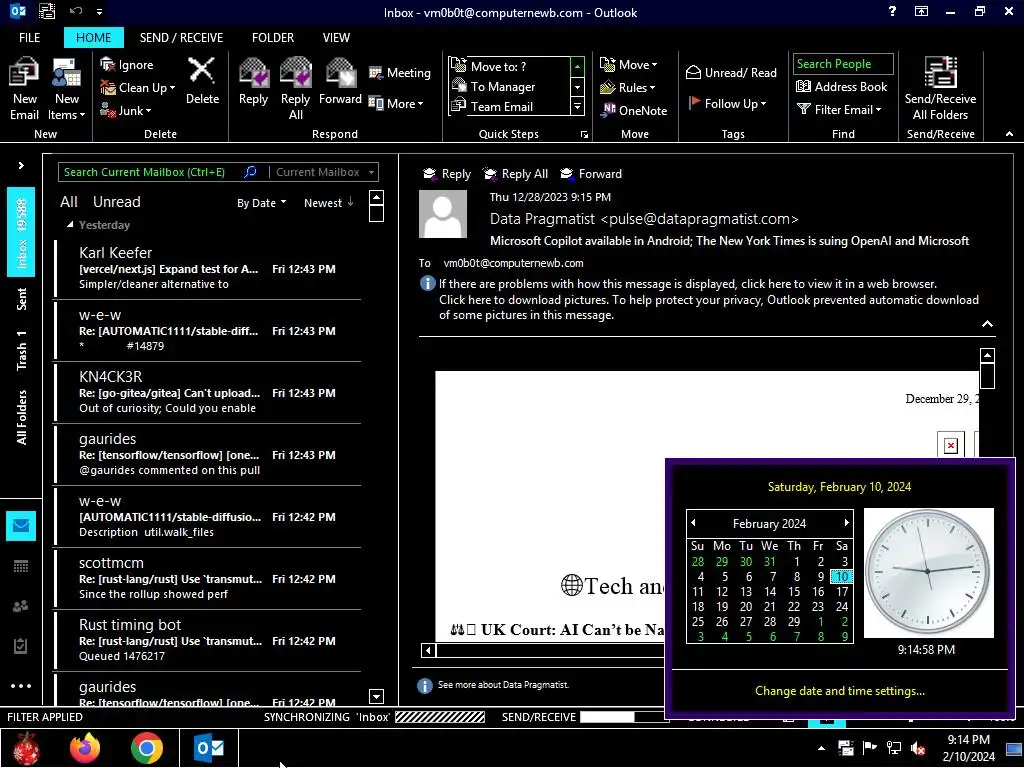This screenshot has height=768, width=1024.
Task: Collapse the ribbon
Action: [x=1009, y=134]
